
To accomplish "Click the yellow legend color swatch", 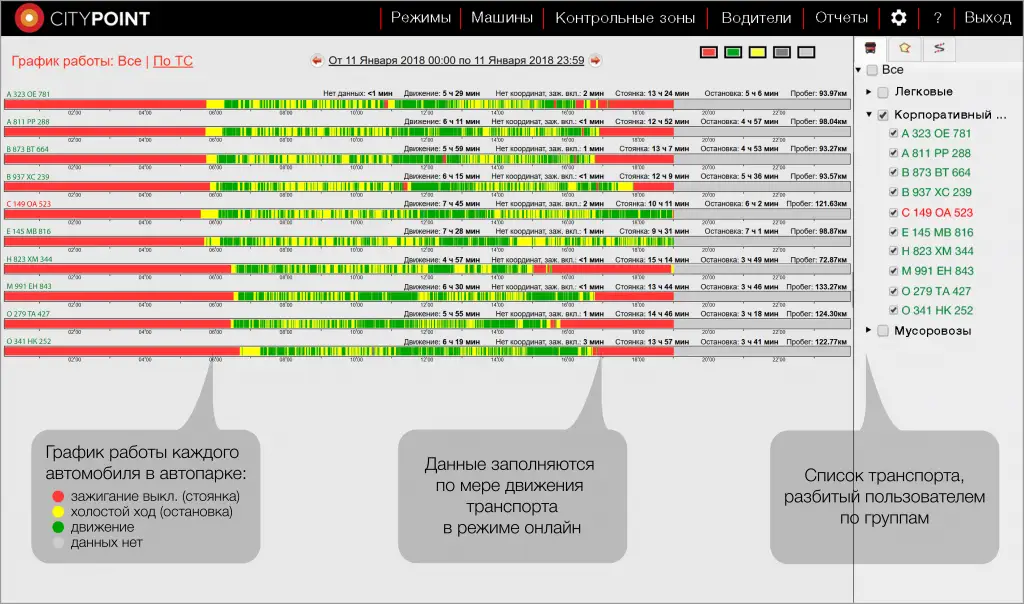I will click(x=758, y=51).
